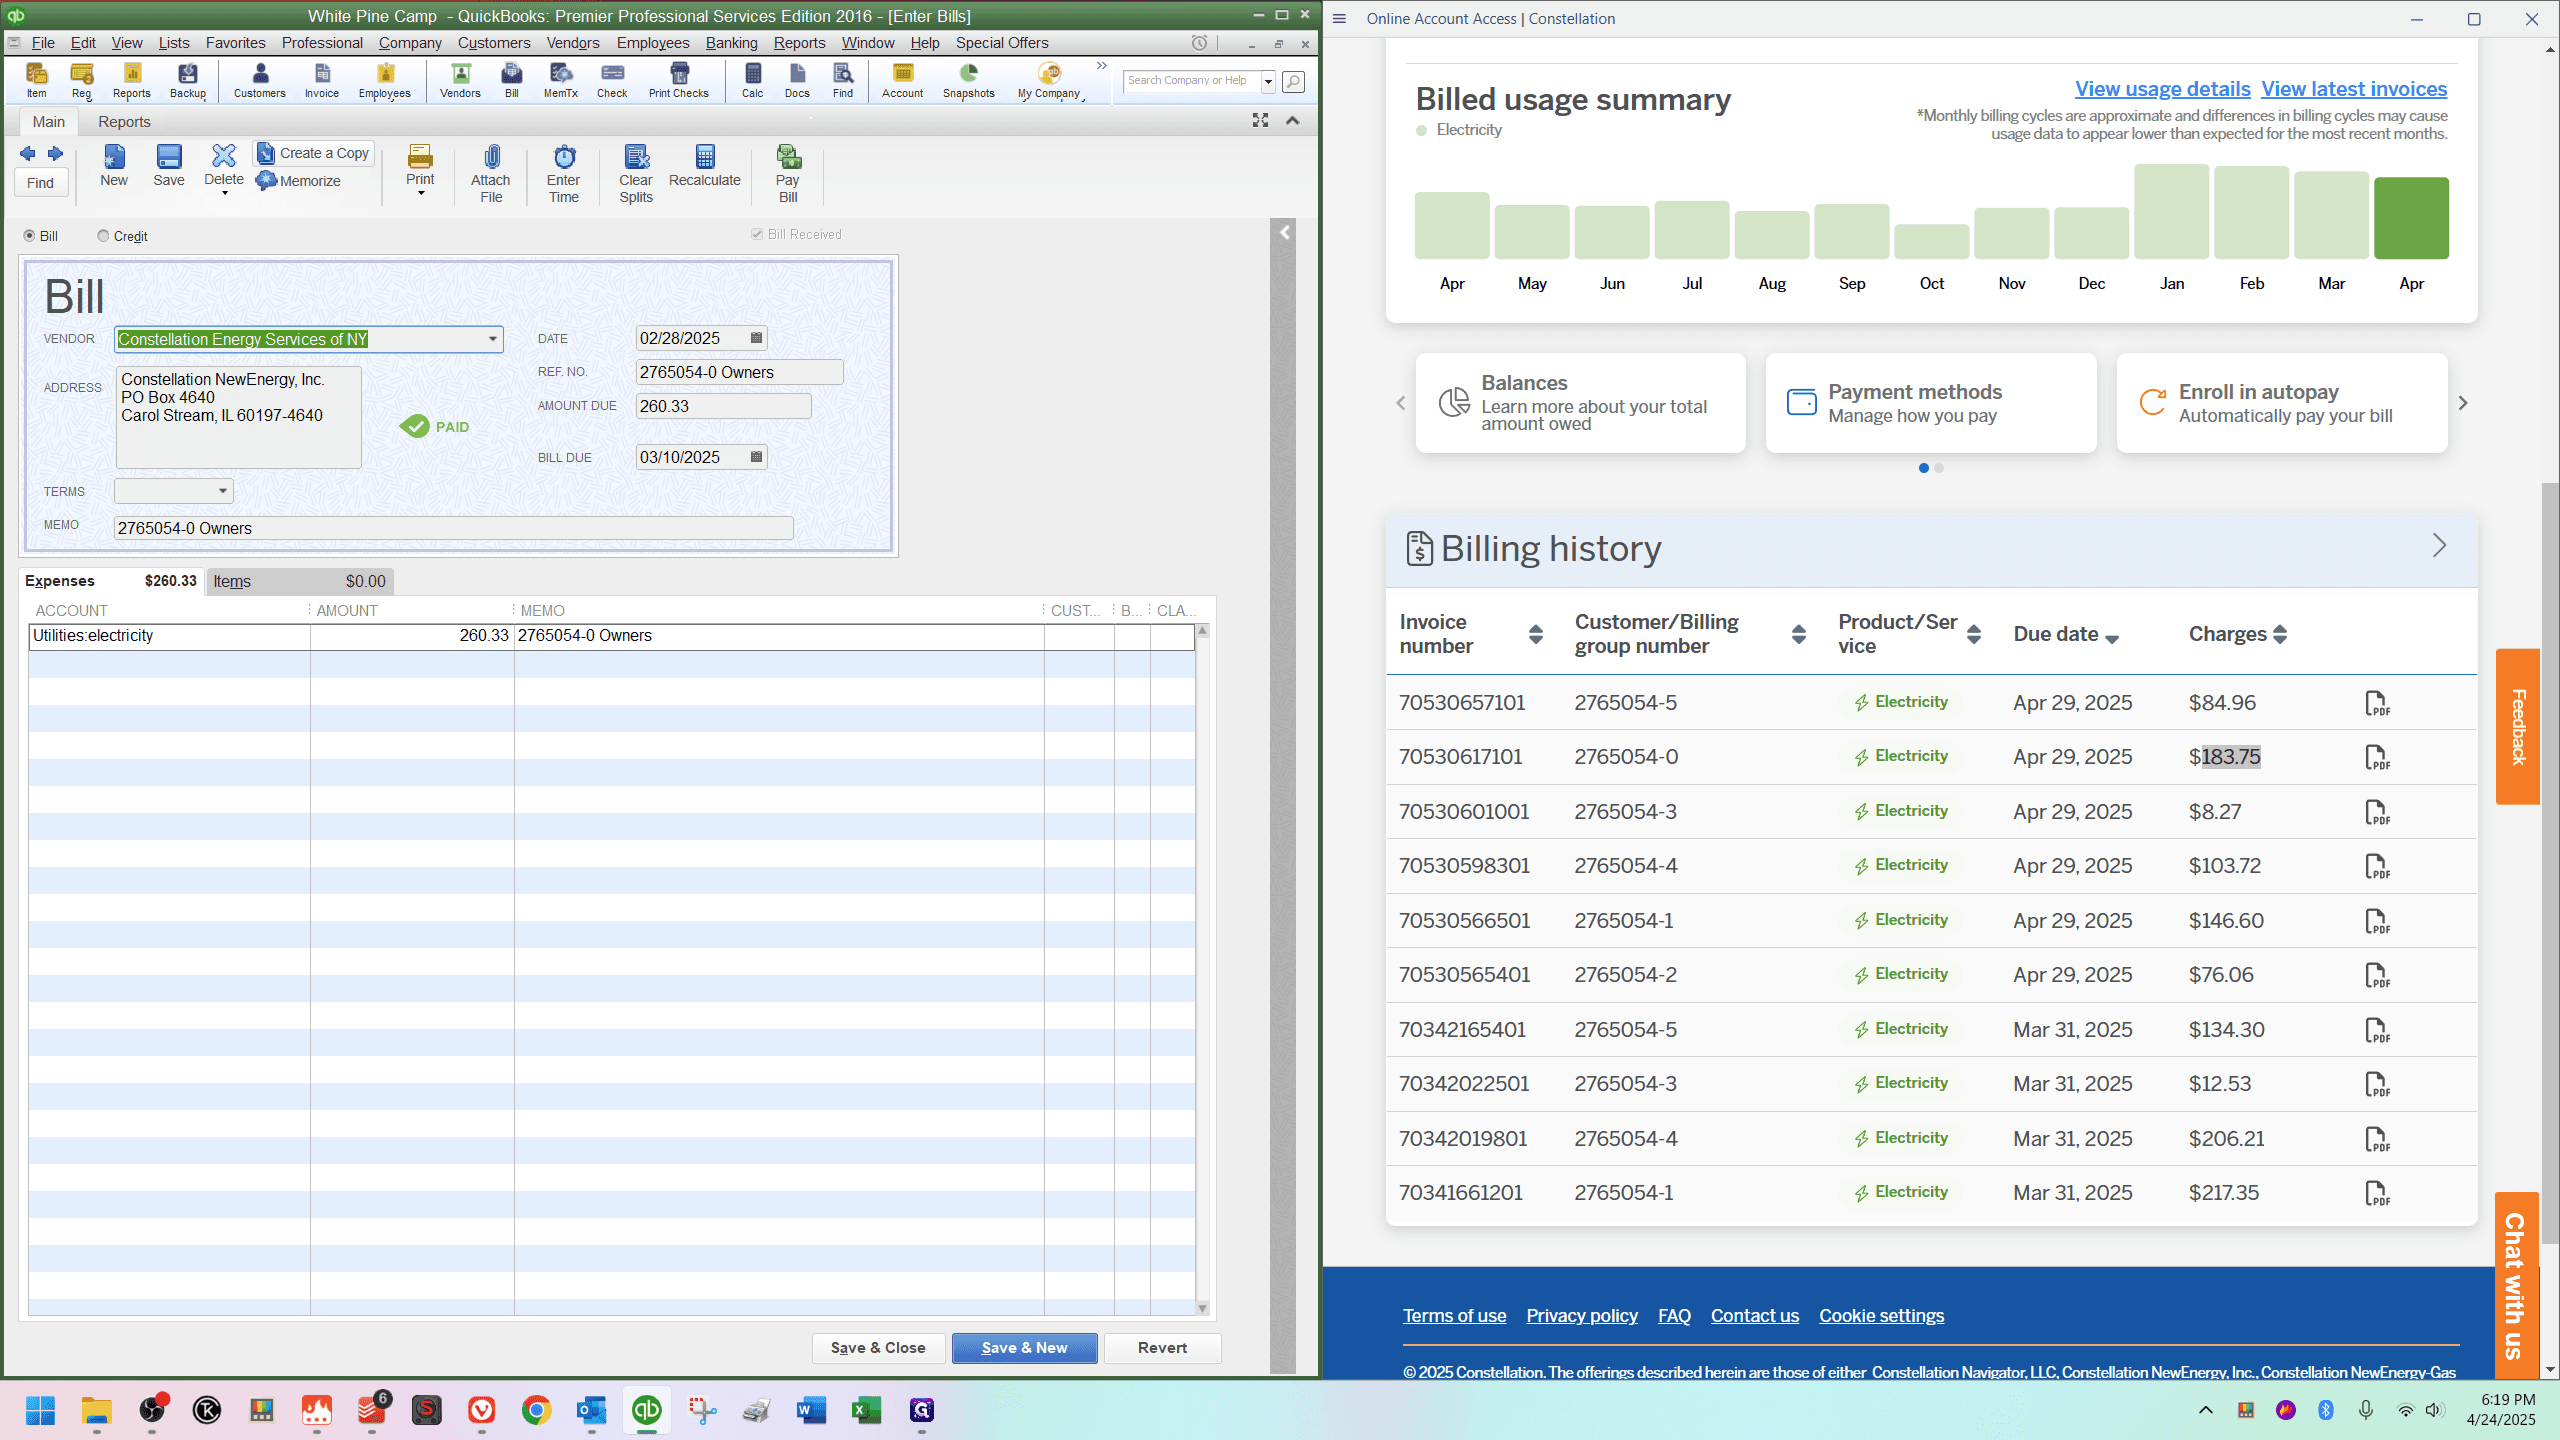Screen dimensions: 2560x1440
Task: Open the Print Checks toolbar icon
Action: 678,80
